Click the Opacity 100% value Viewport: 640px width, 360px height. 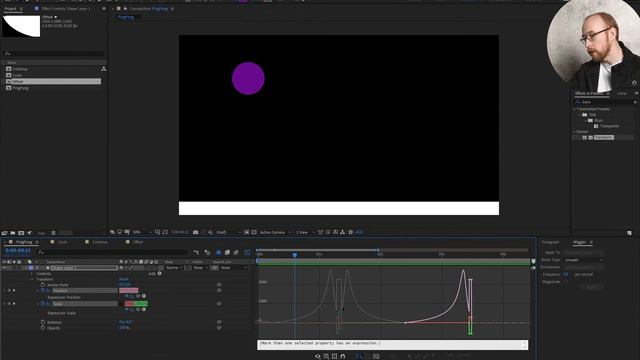124,328
